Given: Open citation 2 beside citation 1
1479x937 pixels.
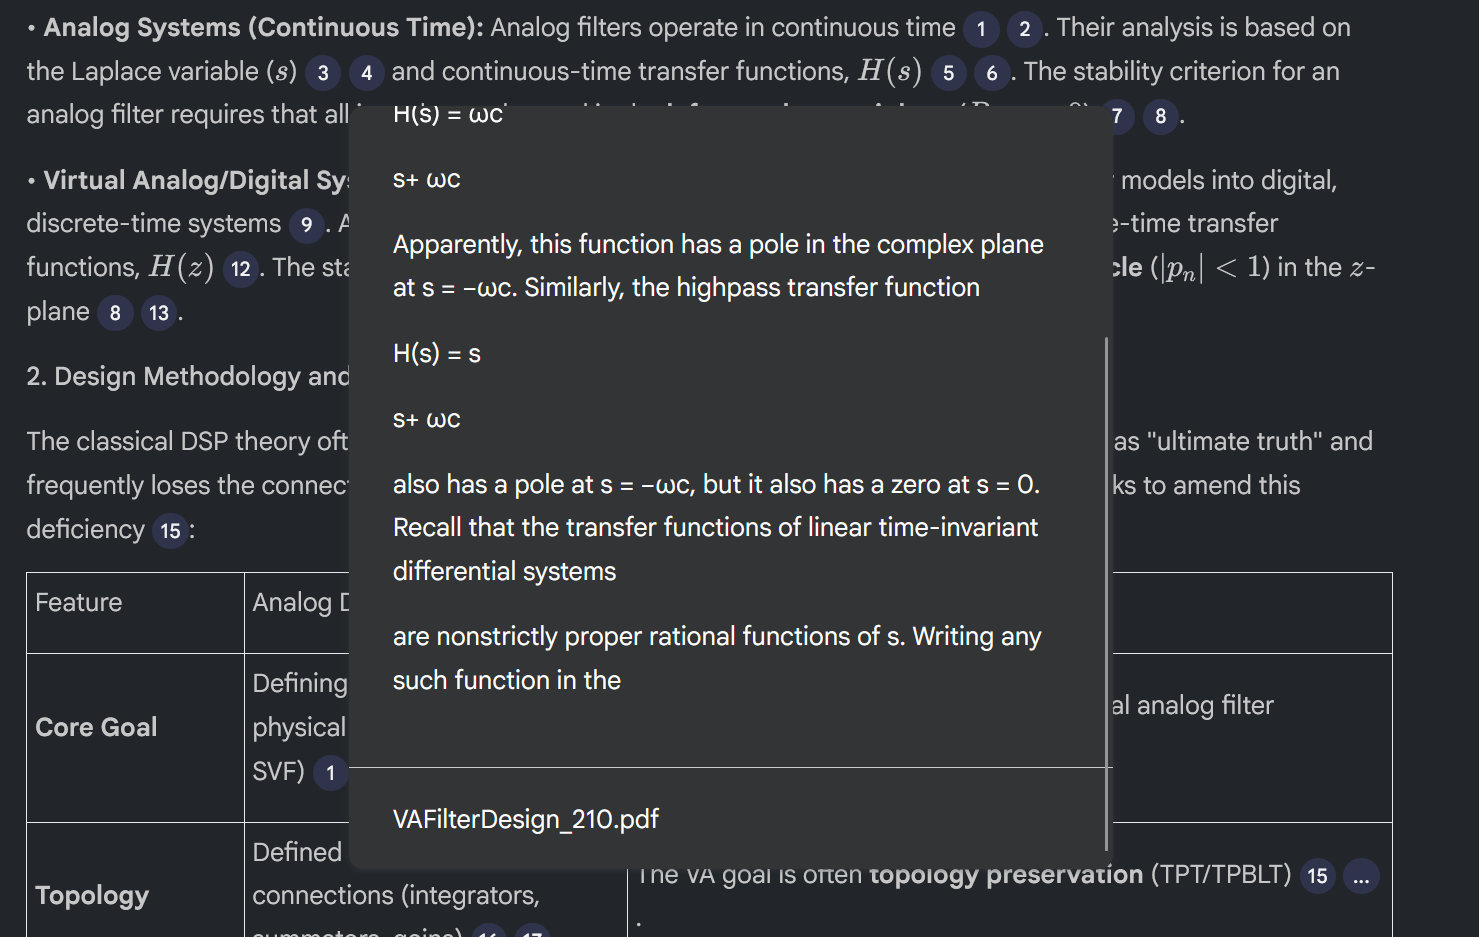Looking at the screenshot, I should pyautogui.click(x=1024, y=29).
